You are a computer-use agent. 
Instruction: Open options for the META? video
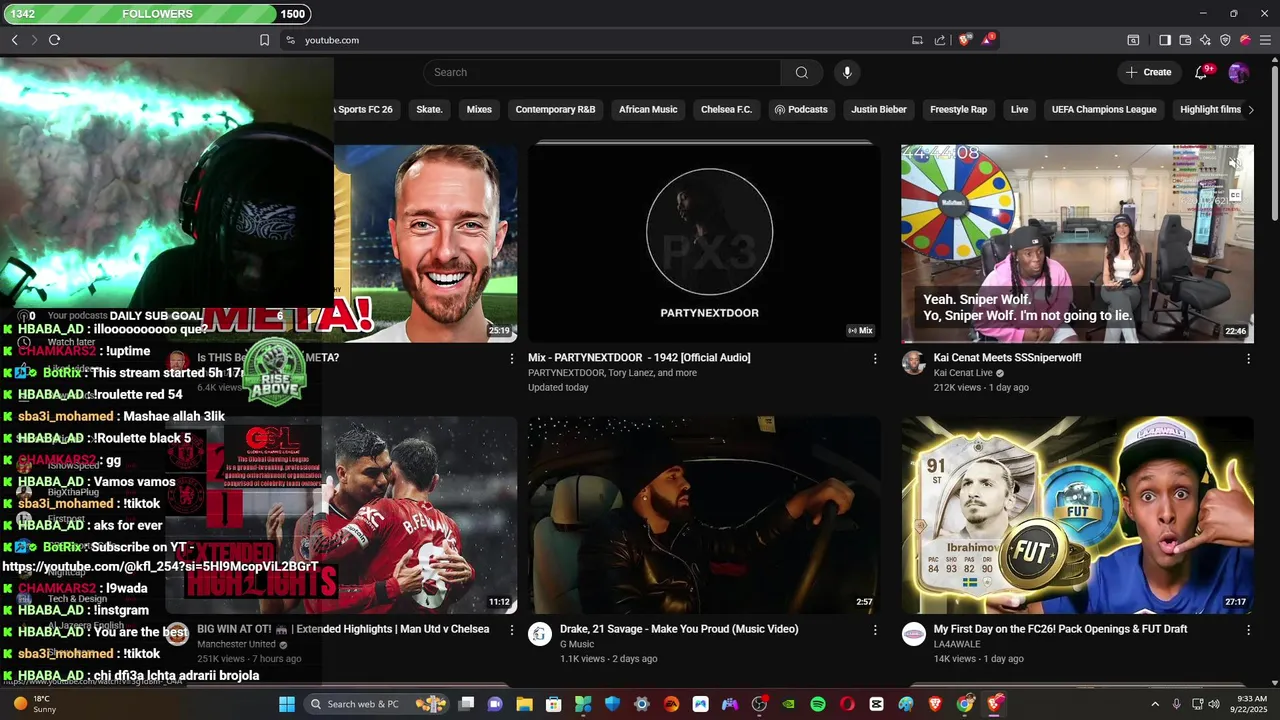tap(512, 358)
